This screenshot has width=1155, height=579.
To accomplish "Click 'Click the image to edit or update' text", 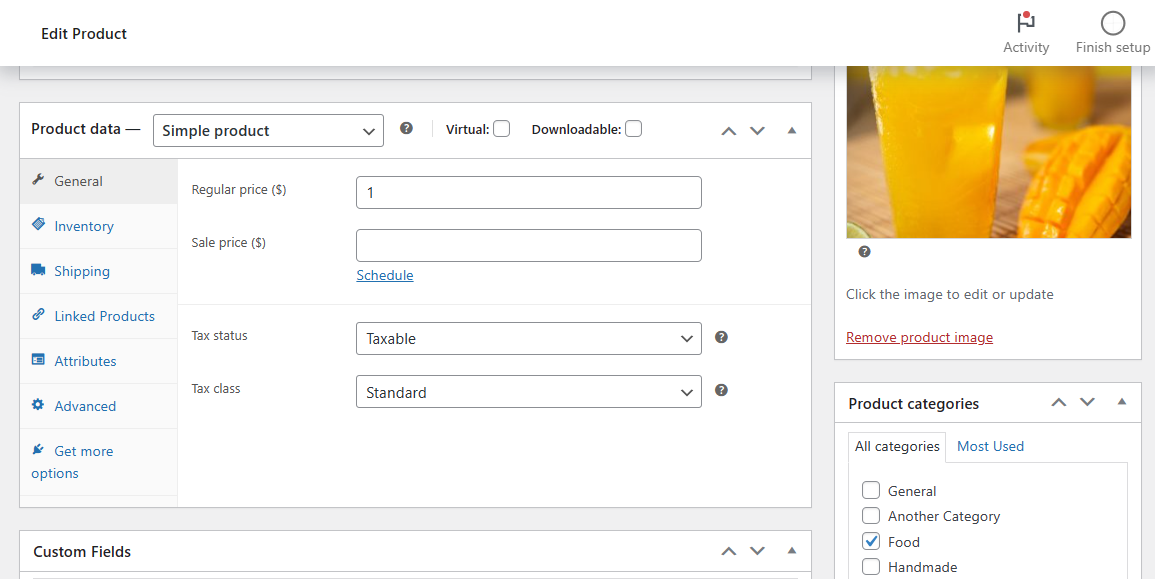I will [949, 294].
